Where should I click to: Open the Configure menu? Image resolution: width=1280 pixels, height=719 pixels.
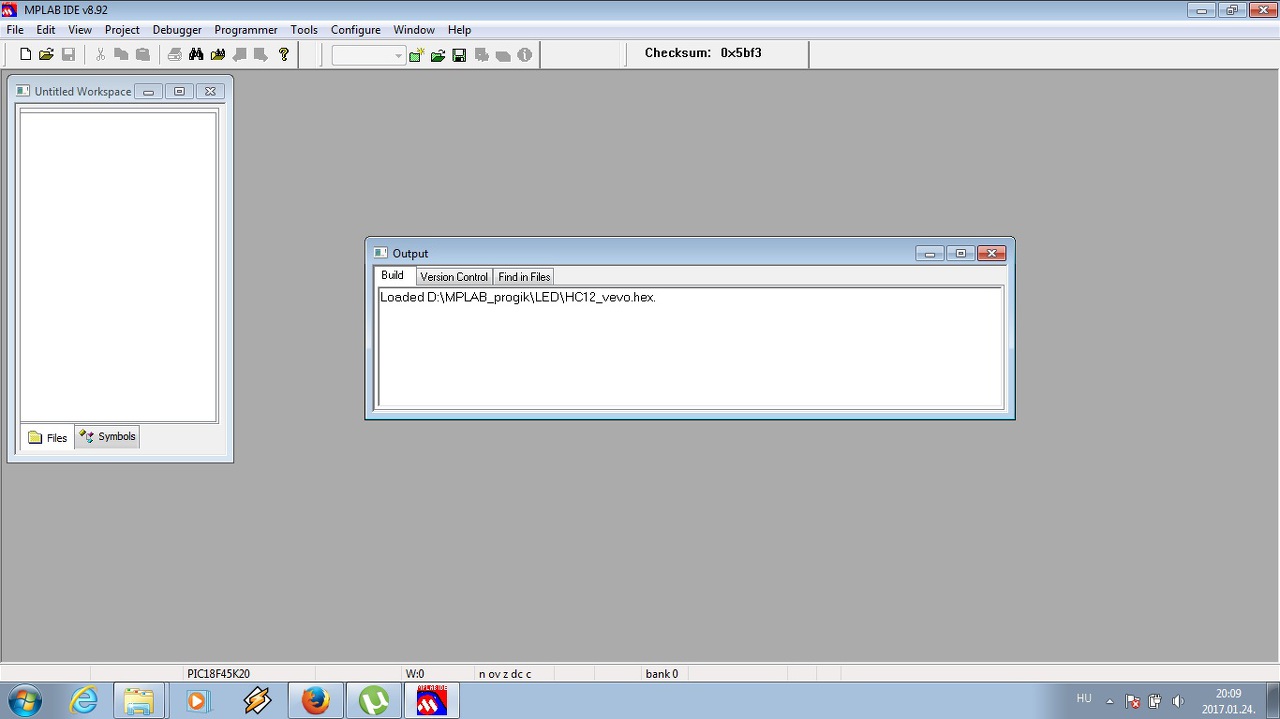click(356, 30)
